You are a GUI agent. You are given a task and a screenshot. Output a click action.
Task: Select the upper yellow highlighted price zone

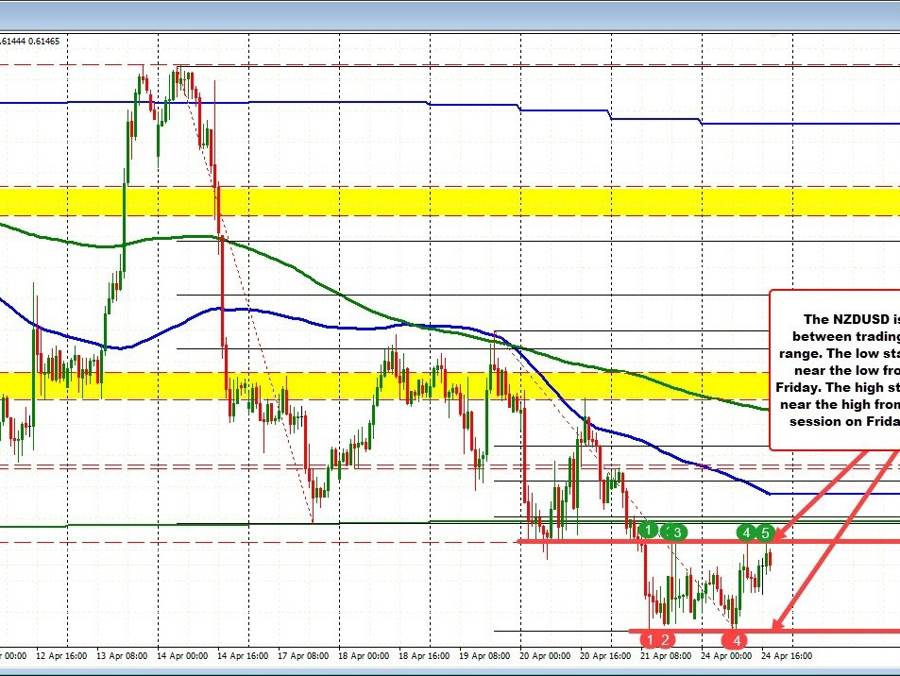400,200
